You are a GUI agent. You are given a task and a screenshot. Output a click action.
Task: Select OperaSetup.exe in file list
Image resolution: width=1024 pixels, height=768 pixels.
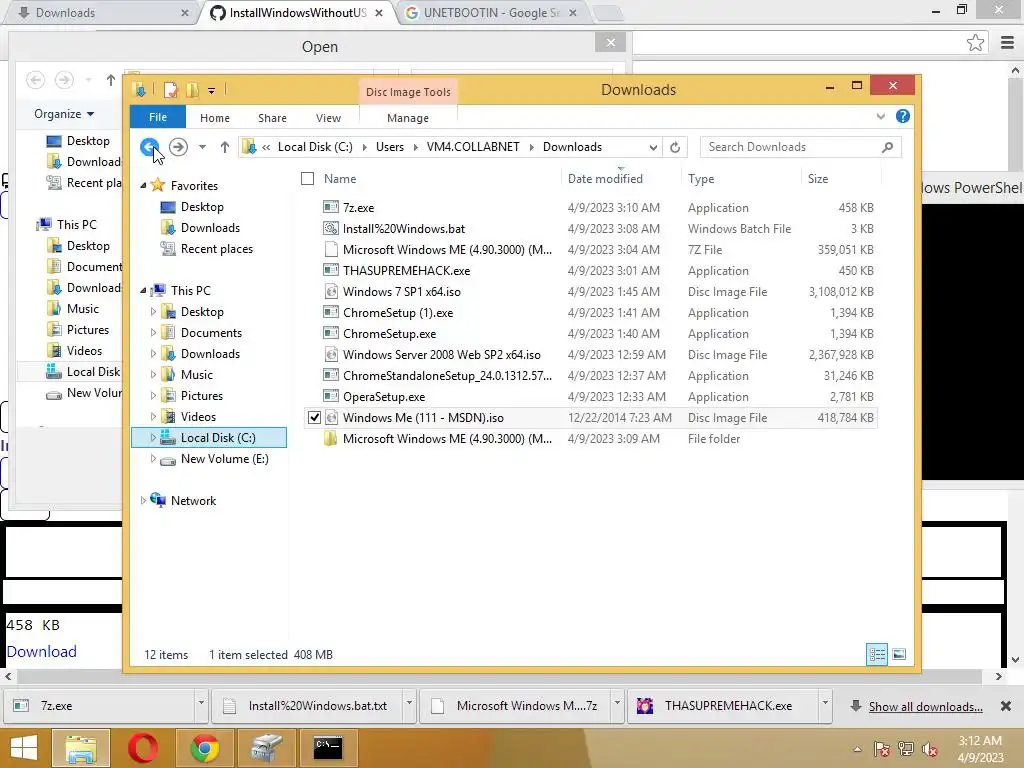click(x=384, y=396)
